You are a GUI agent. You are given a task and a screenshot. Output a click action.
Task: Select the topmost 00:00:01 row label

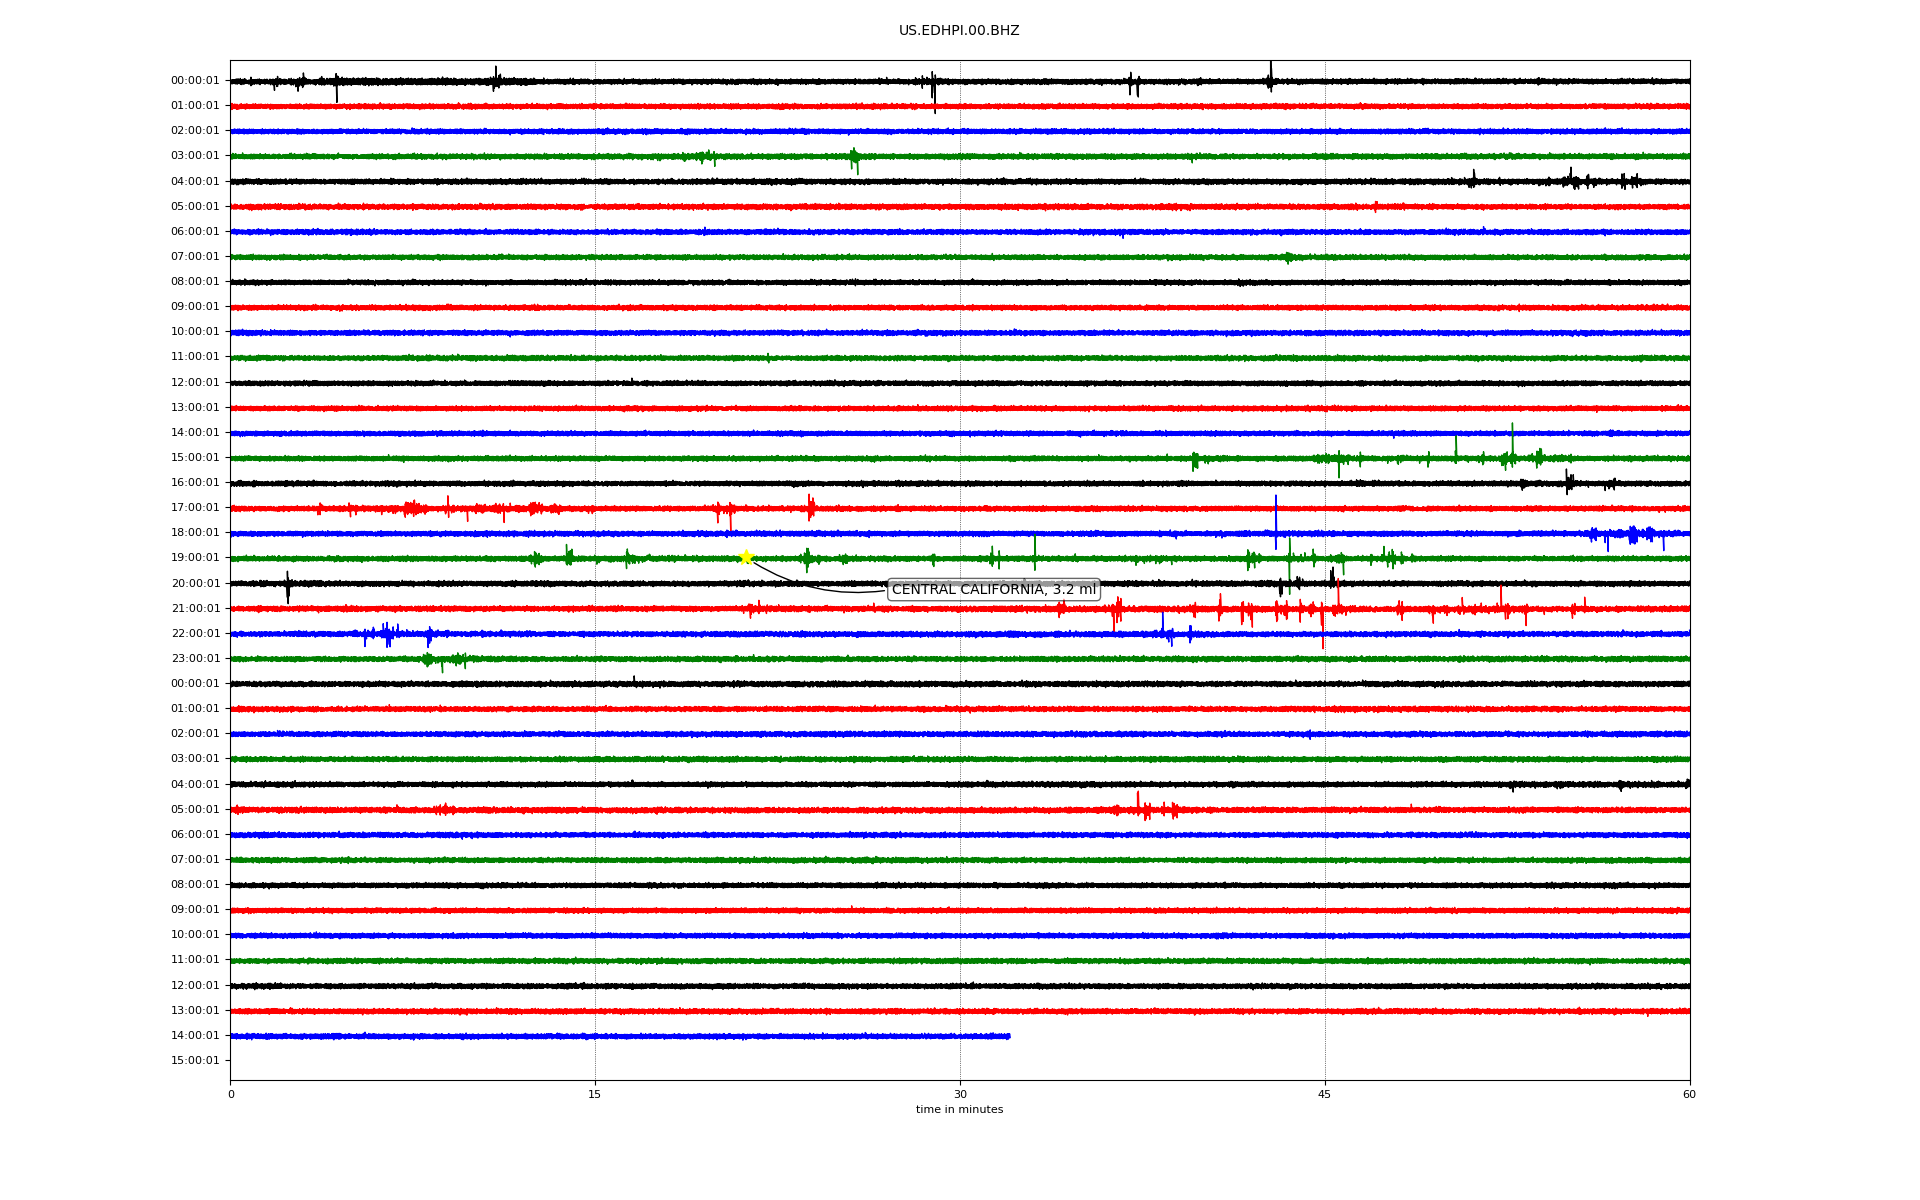(195, 81)
